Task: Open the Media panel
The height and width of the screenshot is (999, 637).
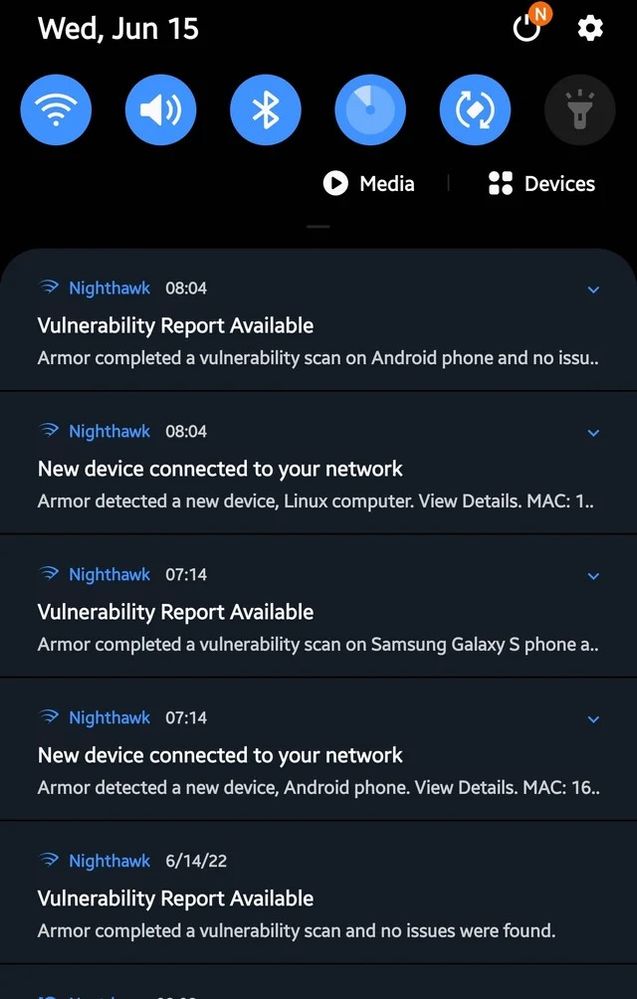Action: (369, 183)
